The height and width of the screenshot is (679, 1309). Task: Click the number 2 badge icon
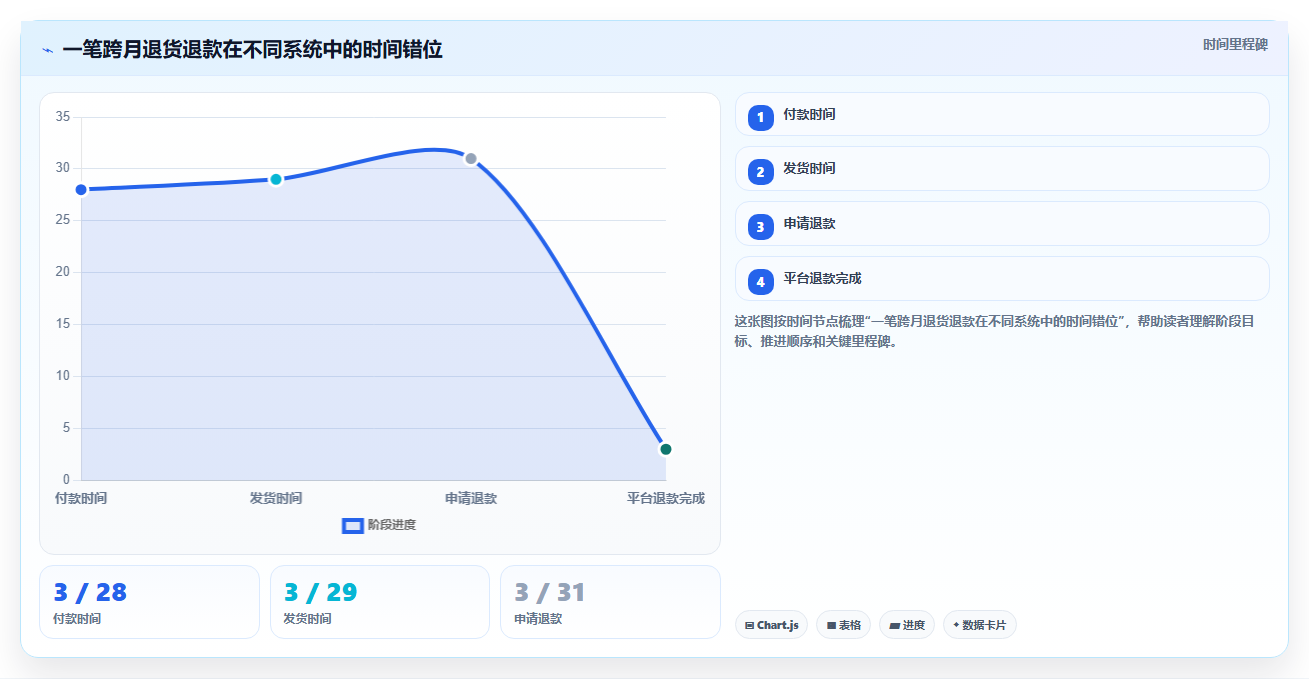tap(761, 172)
